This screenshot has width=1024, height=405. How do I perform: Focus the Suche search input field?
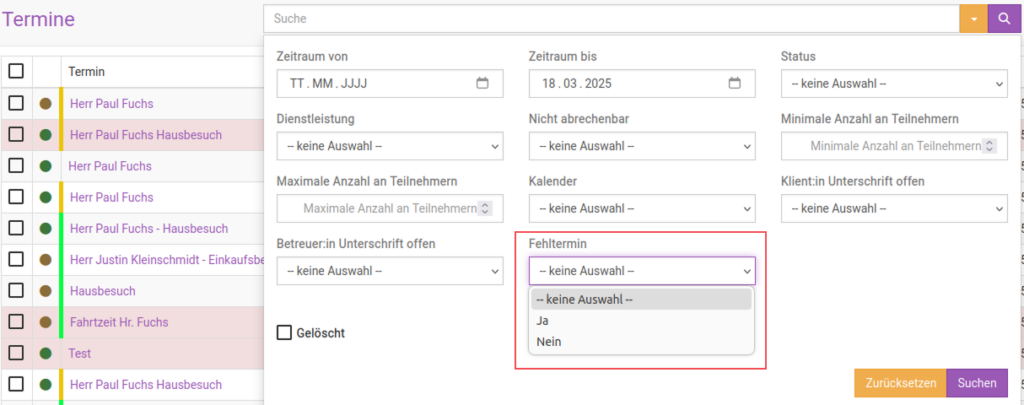pos(611,19)
